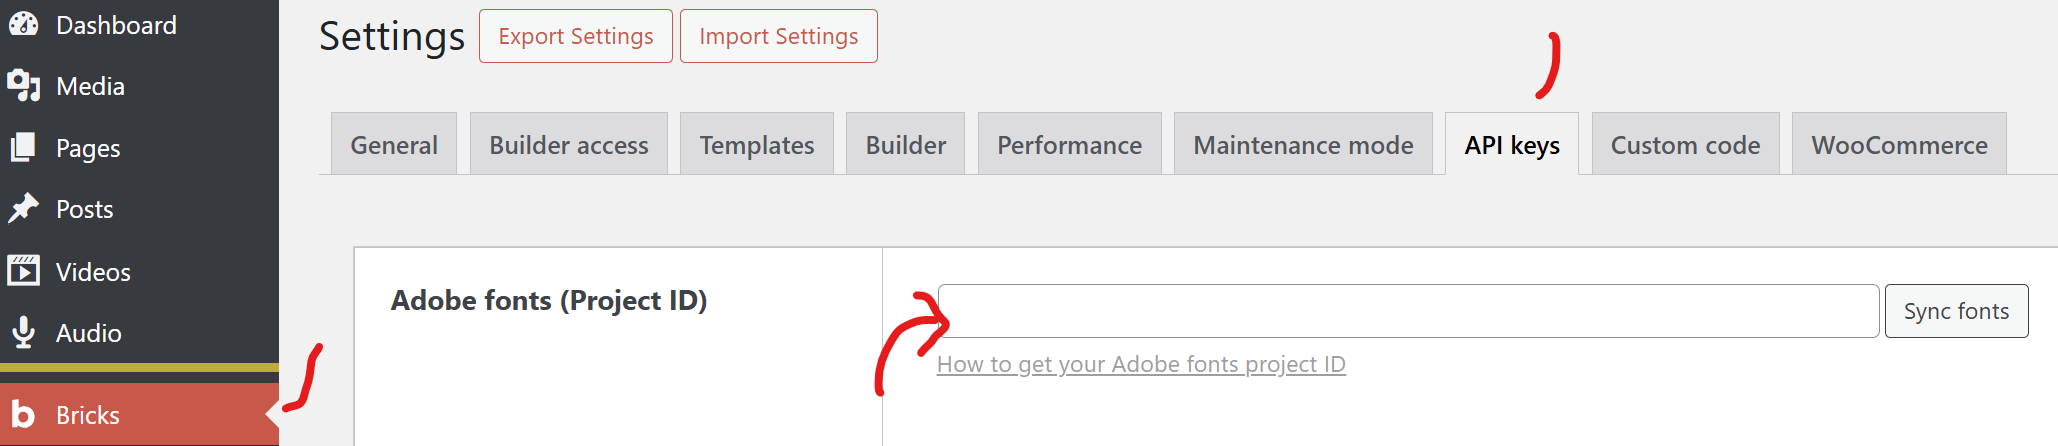Open the Templates tab
Viewport: 2058px width, 446px height.
pos(757,144)
